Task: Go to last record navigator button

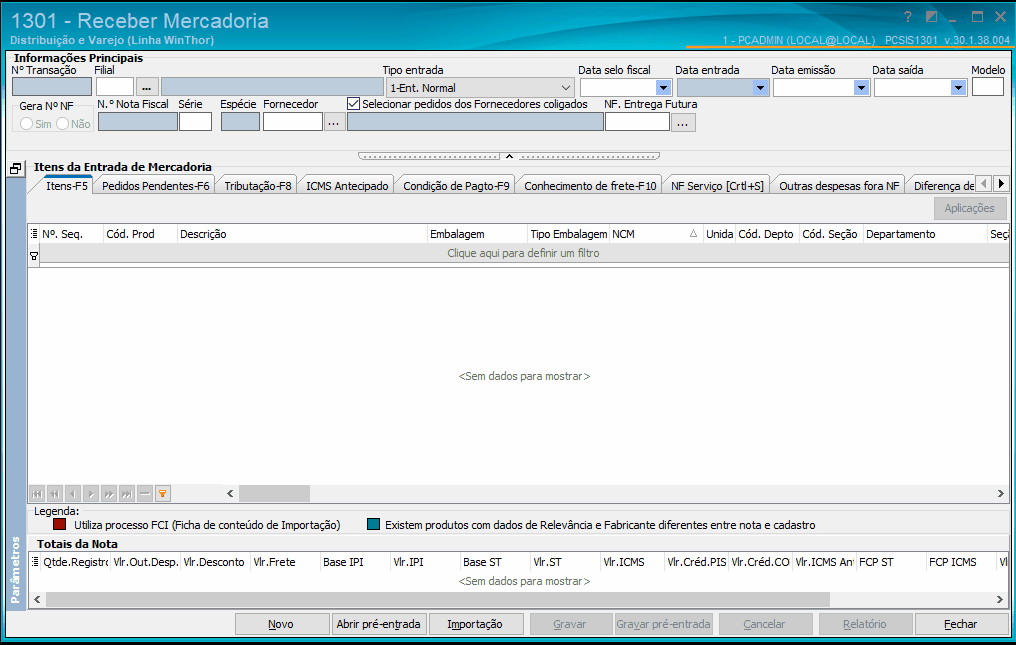Action: 127,494
